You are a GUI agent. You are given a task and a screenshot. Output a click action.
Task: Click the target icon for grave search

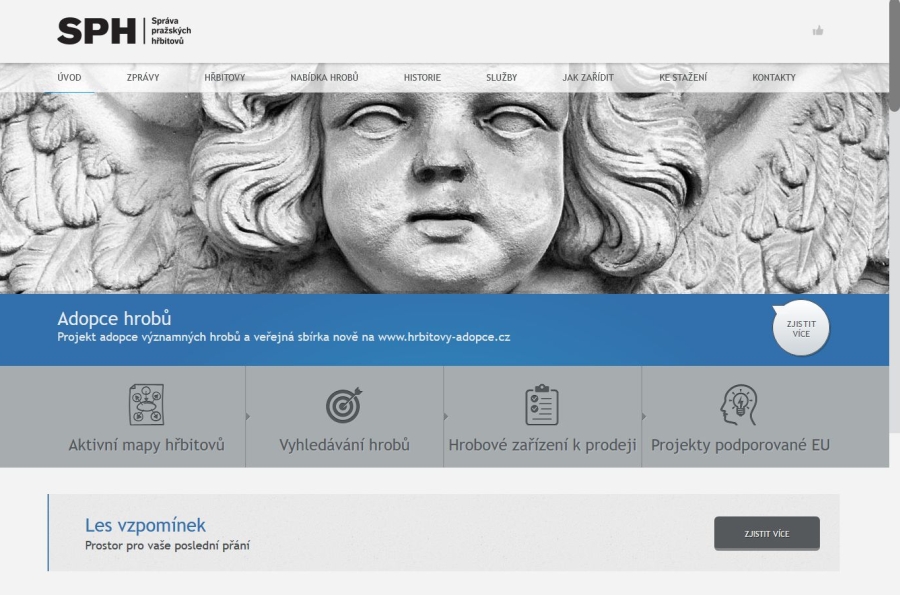coord(344,405)
